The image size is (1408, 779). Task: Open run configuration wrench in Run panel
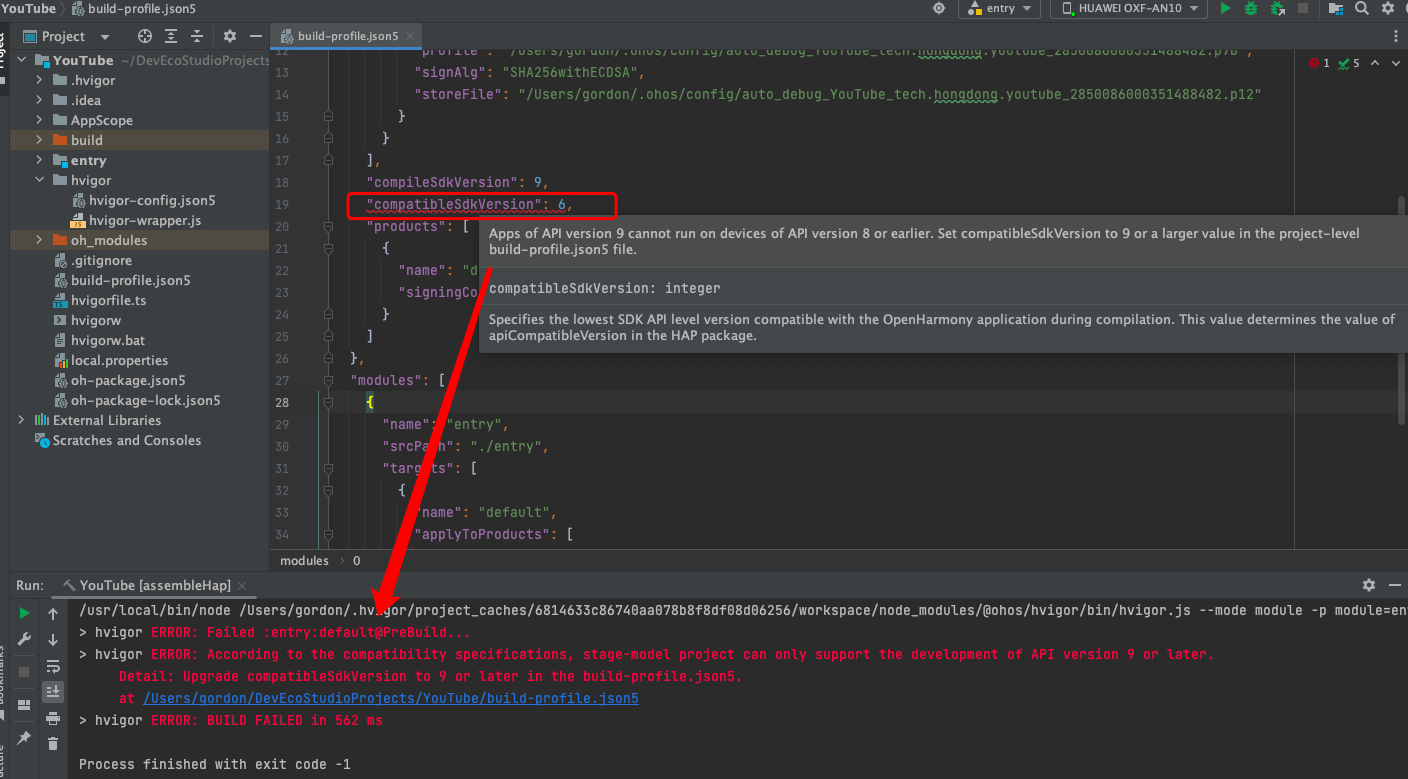[24, 639]
